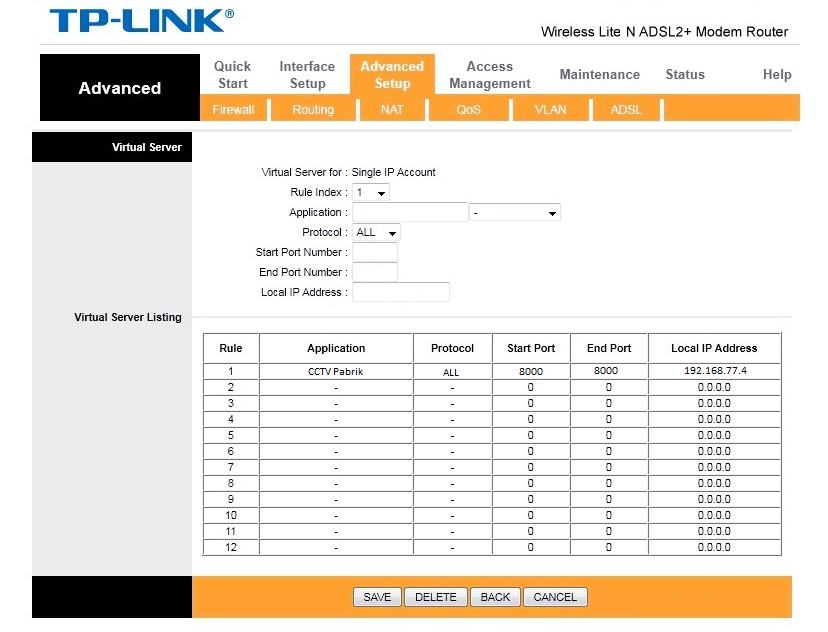Open the Help page
This screenshot has height=632, width=828.
[x=776, y=75]
